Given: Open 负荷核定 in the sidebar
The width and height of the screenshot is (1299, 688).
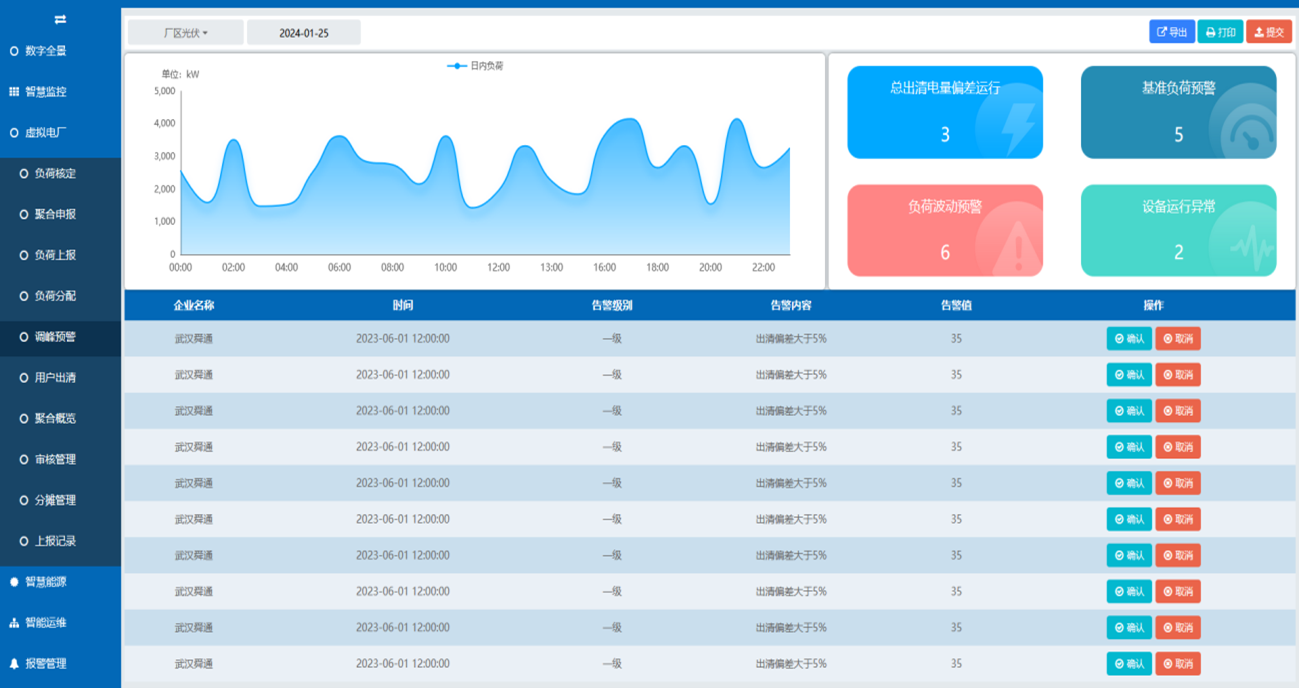Looking at the screenshot, I should click(x=55, y=174).
